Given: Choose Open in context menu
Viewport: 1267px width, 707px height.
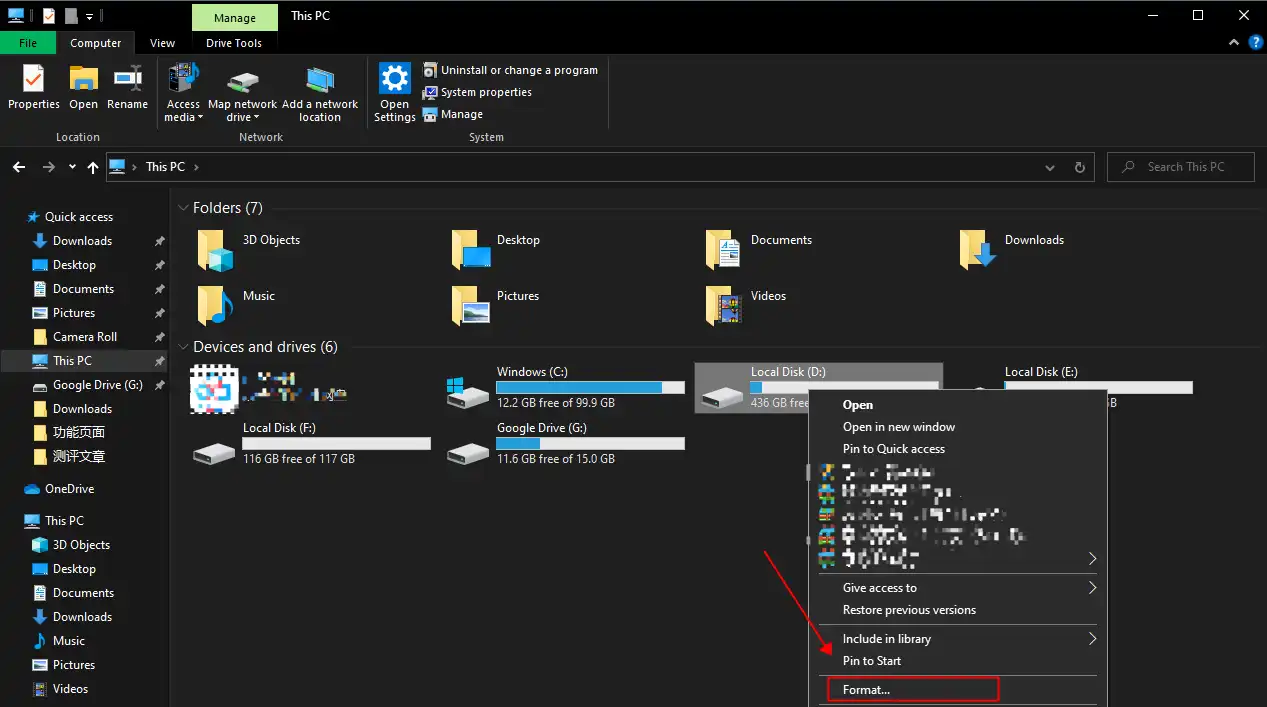Looking at the screenshot, I should [858, 405].
